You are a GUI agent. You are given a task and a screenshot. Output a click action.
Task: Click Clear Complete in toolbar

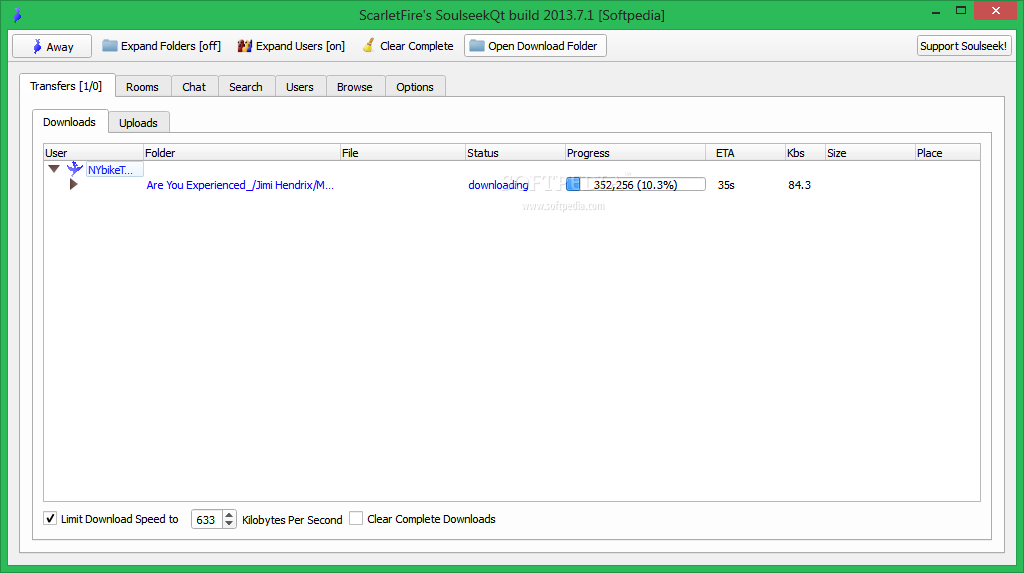408,46
